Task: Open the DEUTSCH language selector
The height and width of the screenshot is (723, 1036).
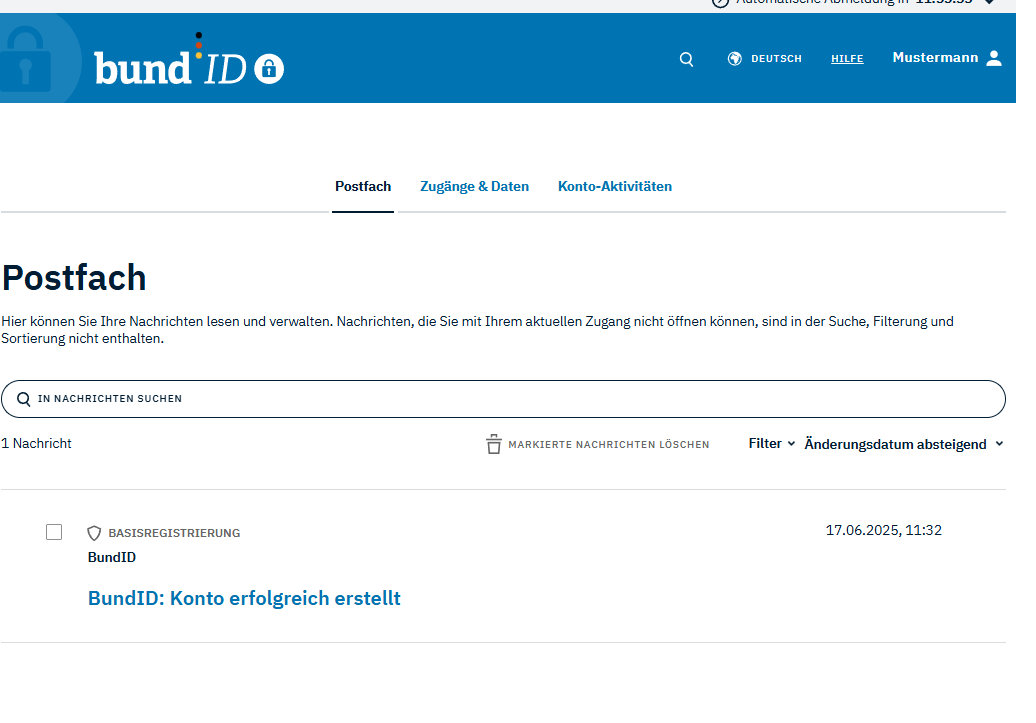Action: 776,59
